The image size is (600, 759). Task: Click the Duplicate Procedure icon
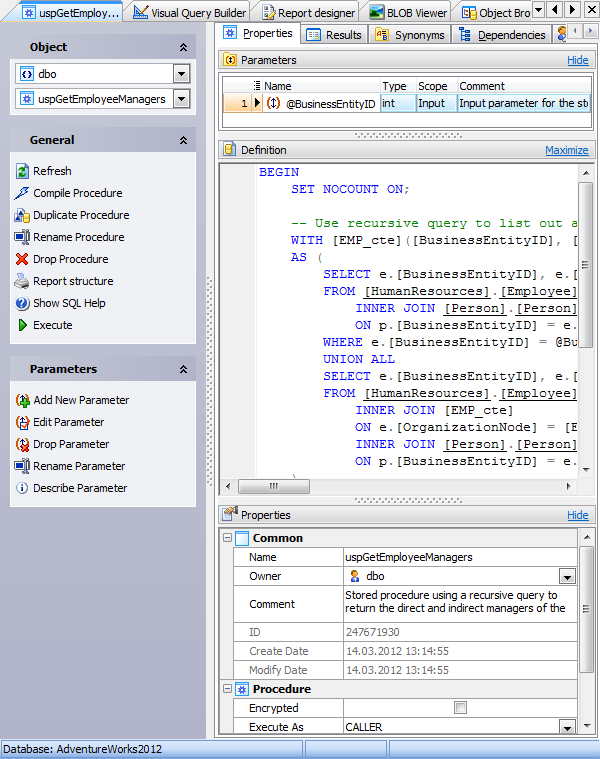tap(23, 215)
